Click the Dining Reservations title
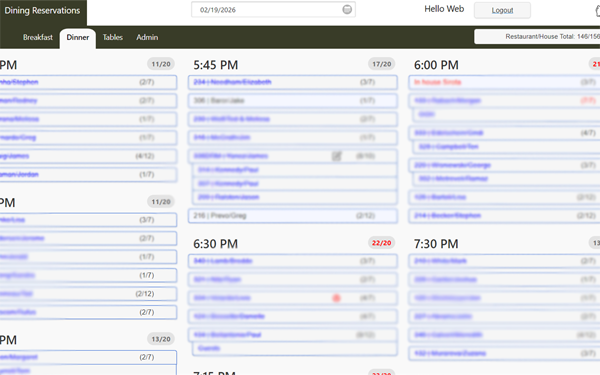Viewport: 600px width, 375px height. [42, 11]
